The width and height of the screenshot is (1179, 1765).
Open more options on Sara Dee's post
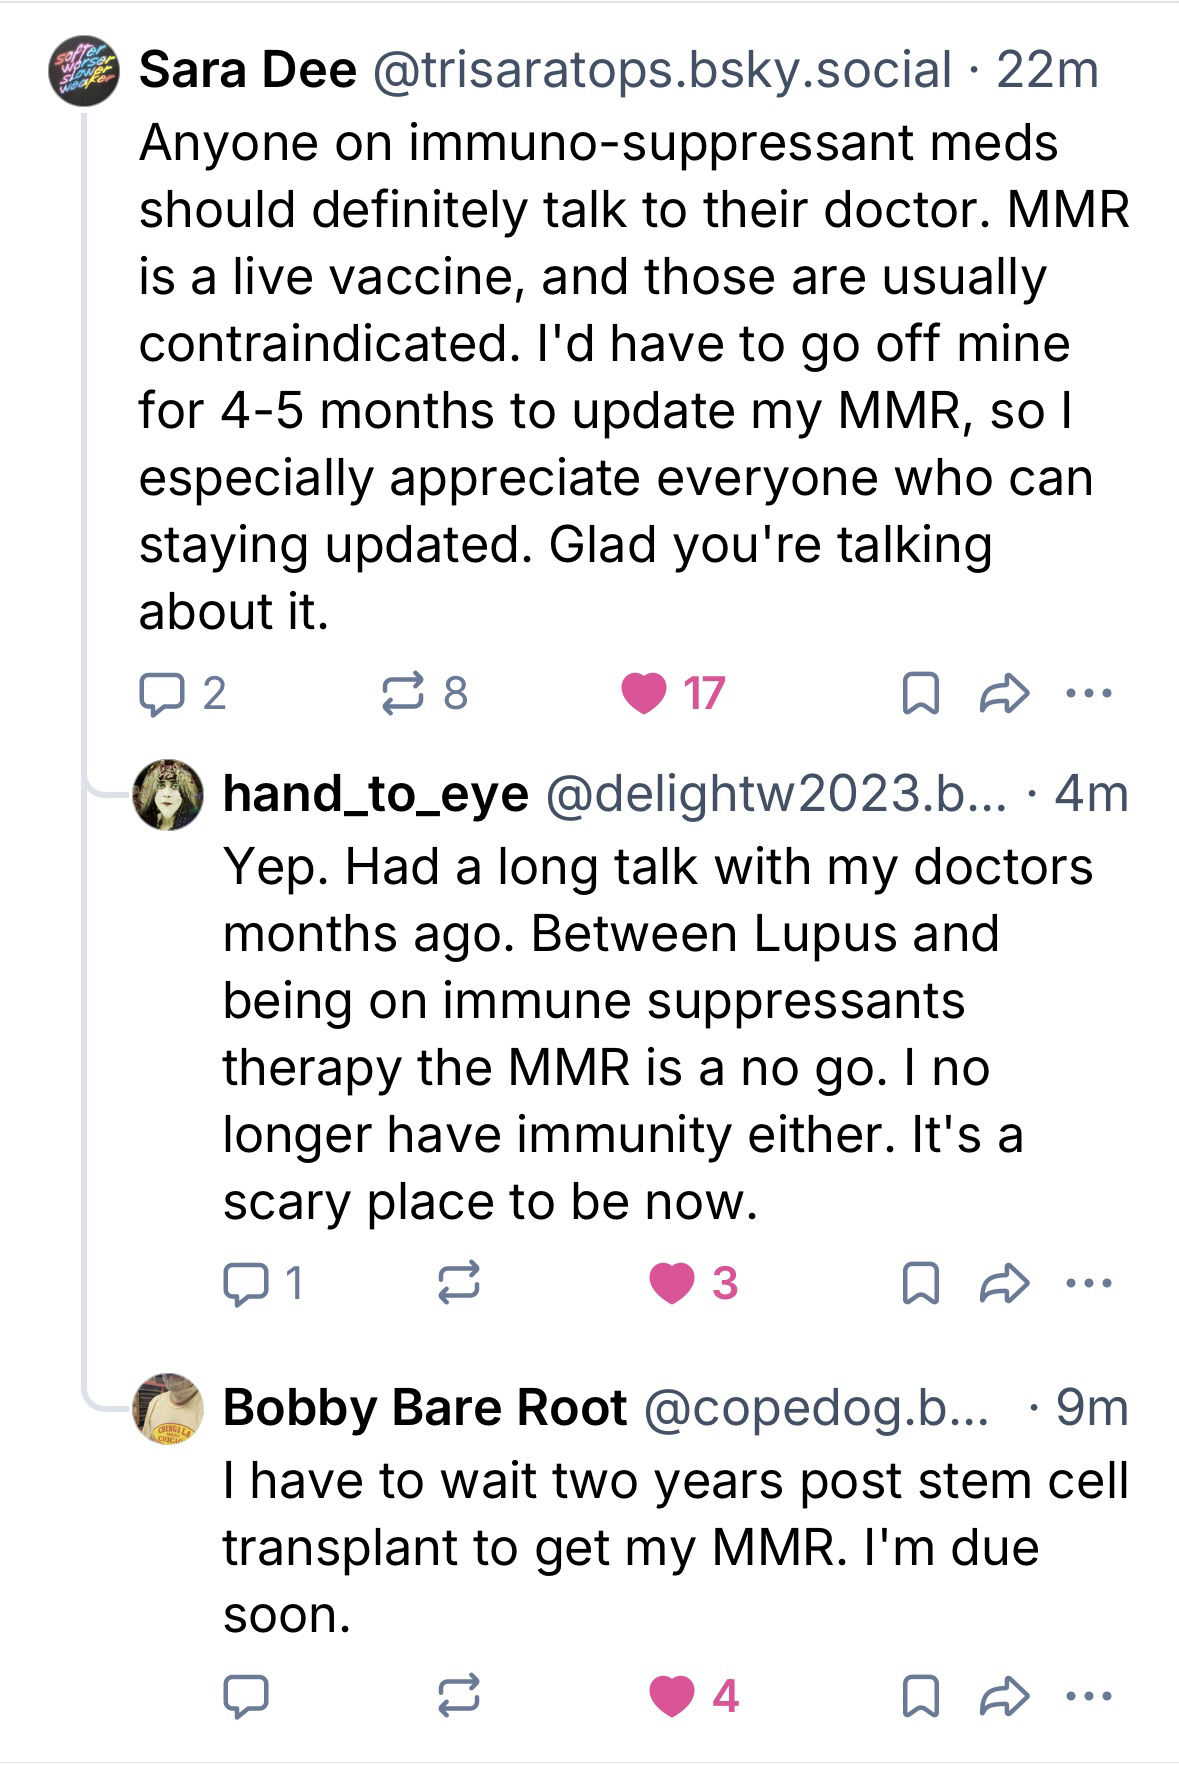[1089, 693]
